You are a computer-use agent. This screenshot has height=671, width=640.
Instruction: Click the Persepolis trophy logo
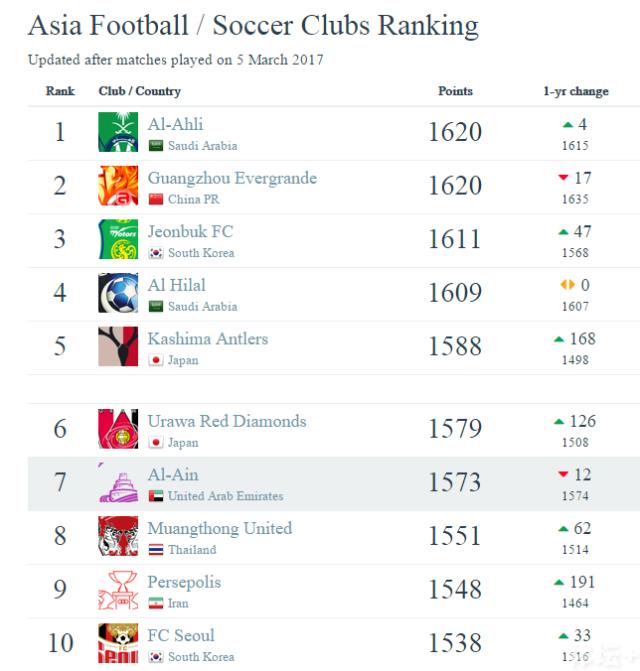click(118, 590)
